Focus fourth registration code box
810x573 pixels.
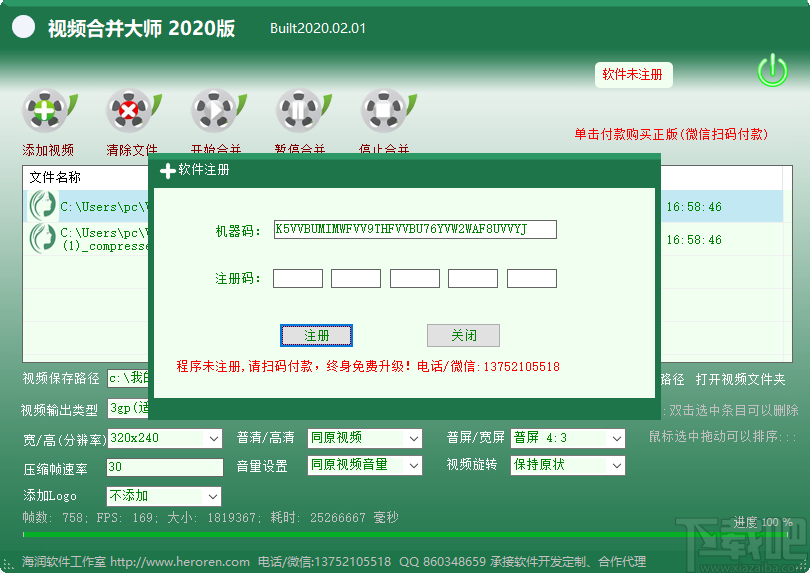[473, 278]
